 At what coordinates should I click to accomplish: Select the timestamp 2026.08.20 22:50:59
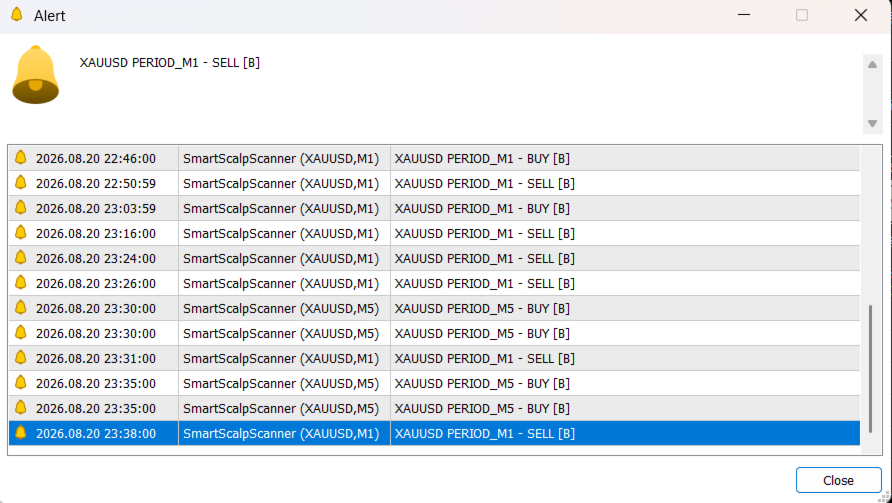[x=96, y=184]
